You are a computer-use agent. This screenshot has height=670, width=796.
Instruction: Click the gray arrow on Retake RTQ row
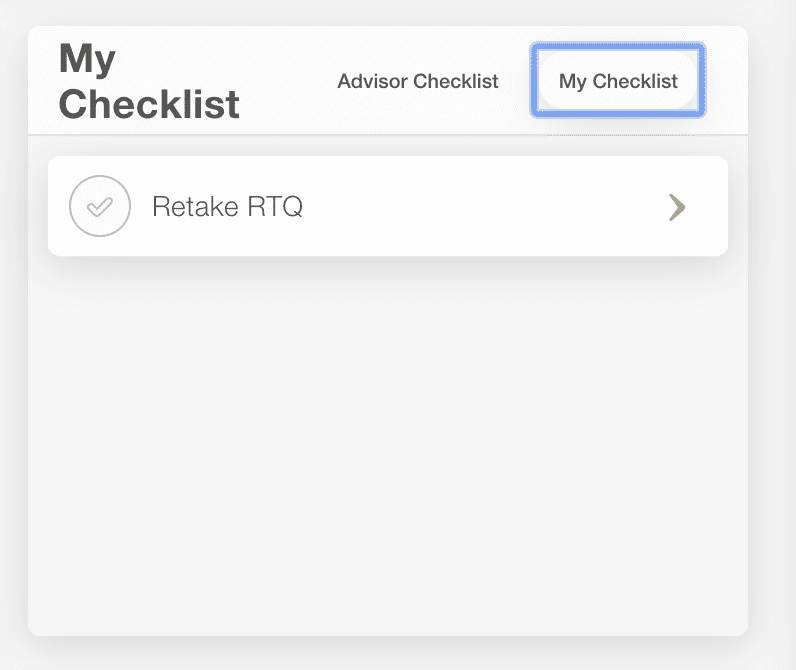pyautogui.click(x=677, y=207)
